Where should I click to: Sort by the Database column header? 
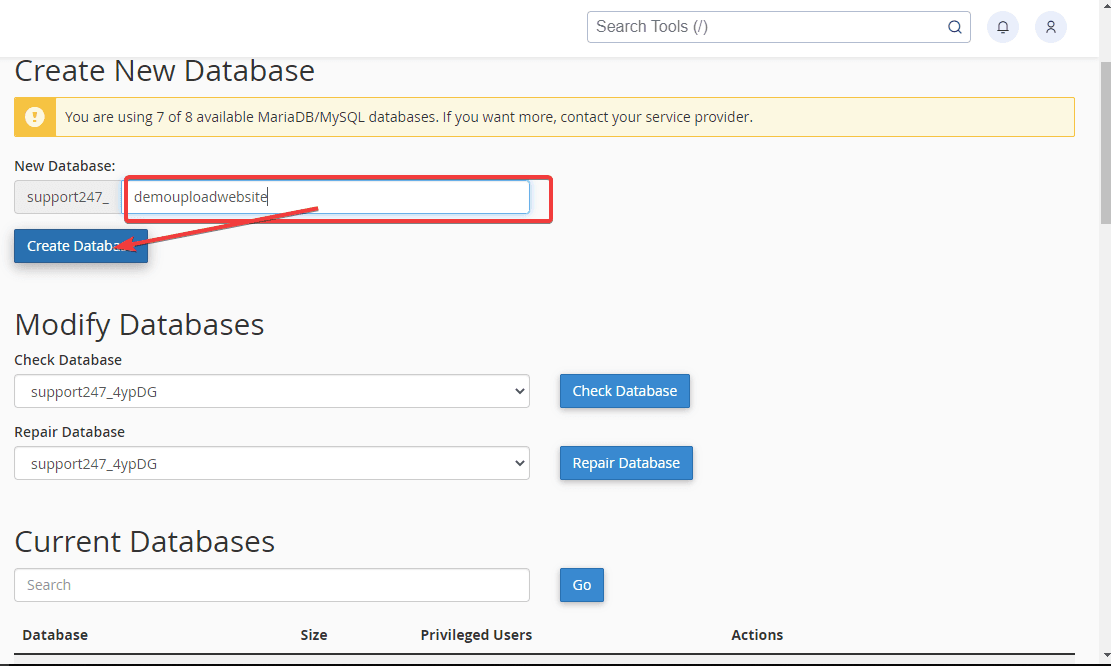click(55, 635)
